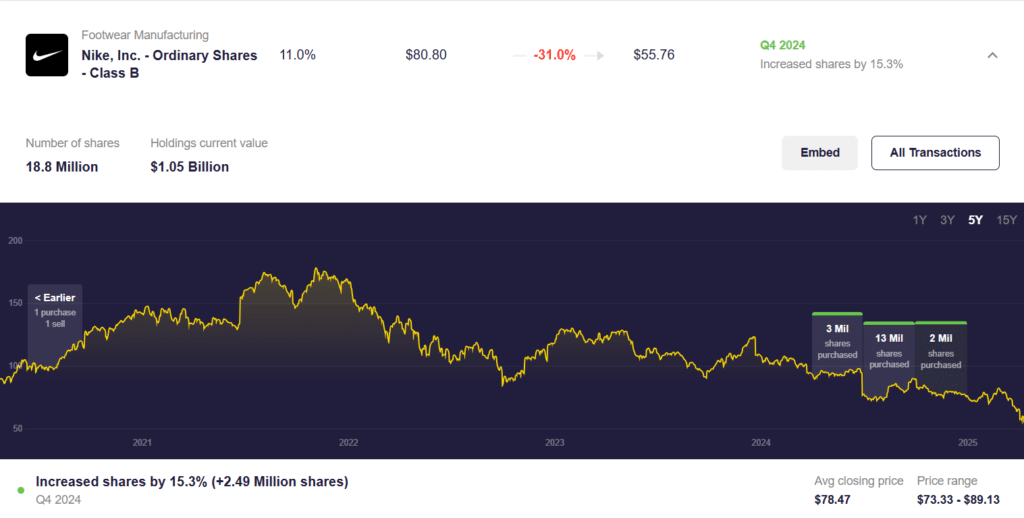The image size is (1024, 518).
Task: Click the 2023 label on chart axis
Action: [555, 442]
